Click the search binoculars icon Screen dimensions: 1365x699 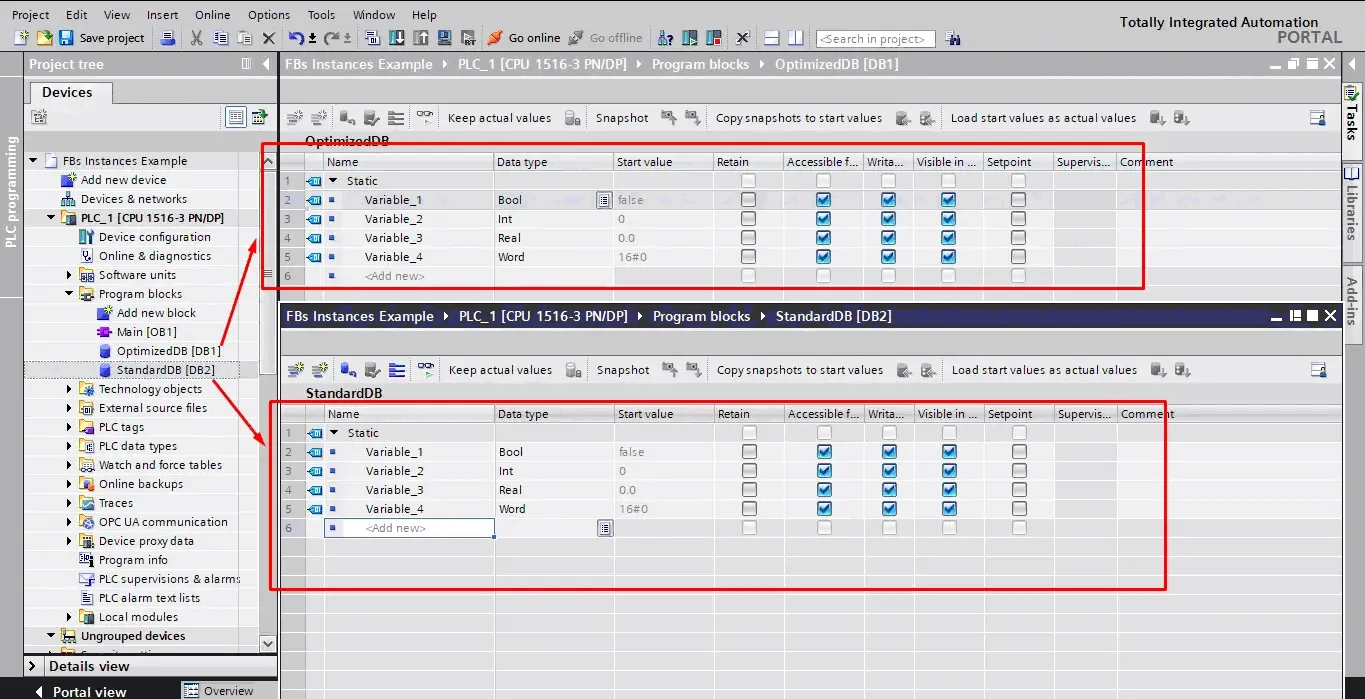coord(953,39)
